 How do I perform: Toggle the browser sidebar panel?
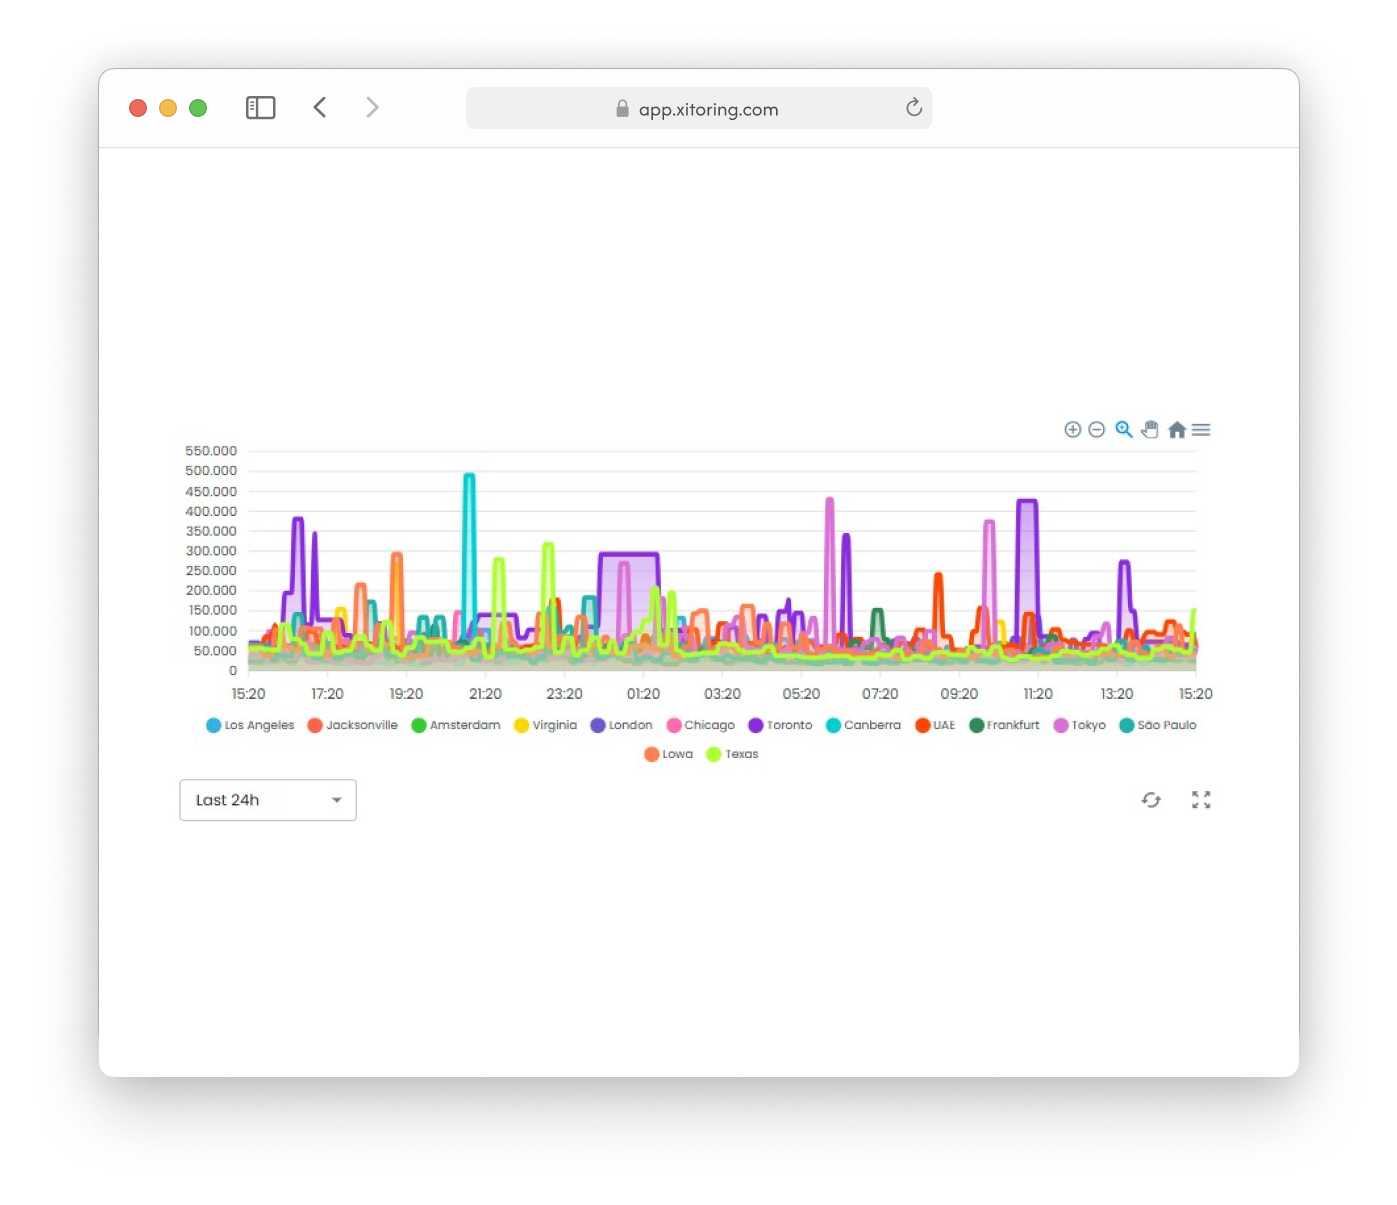(260, 108)
